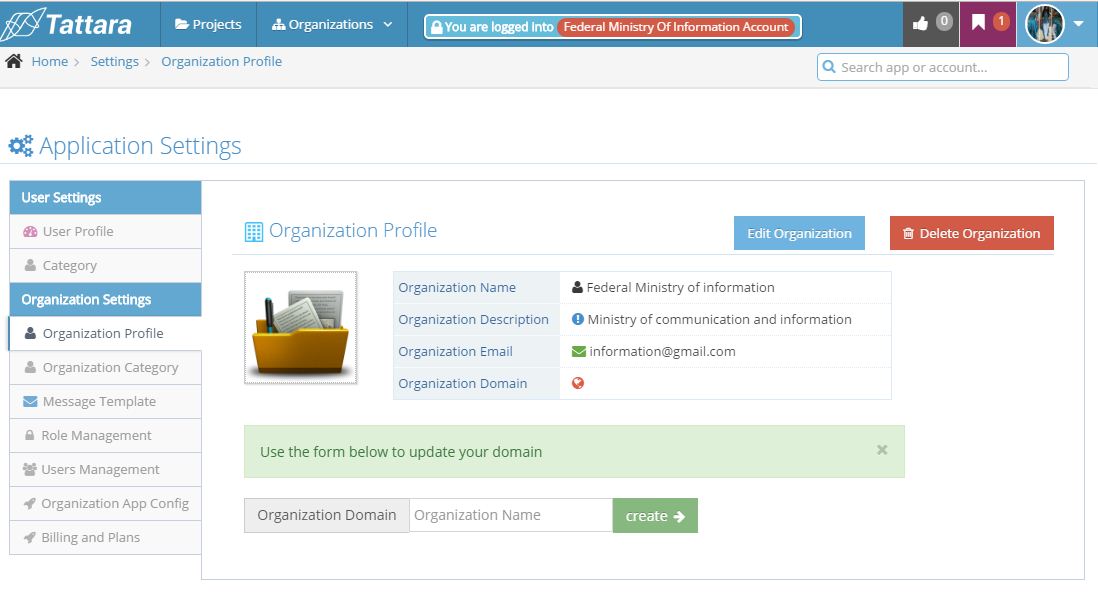Click the Organization Settings section header

106,300
